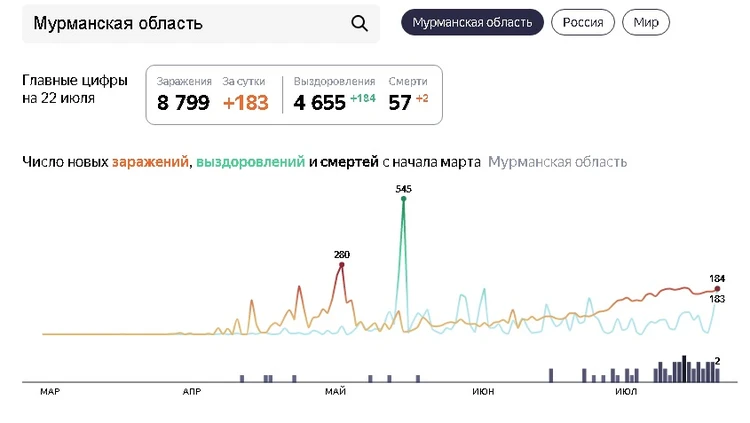Click the АПР month label on axis
The image size is (750, 423).
pos(192,391)
